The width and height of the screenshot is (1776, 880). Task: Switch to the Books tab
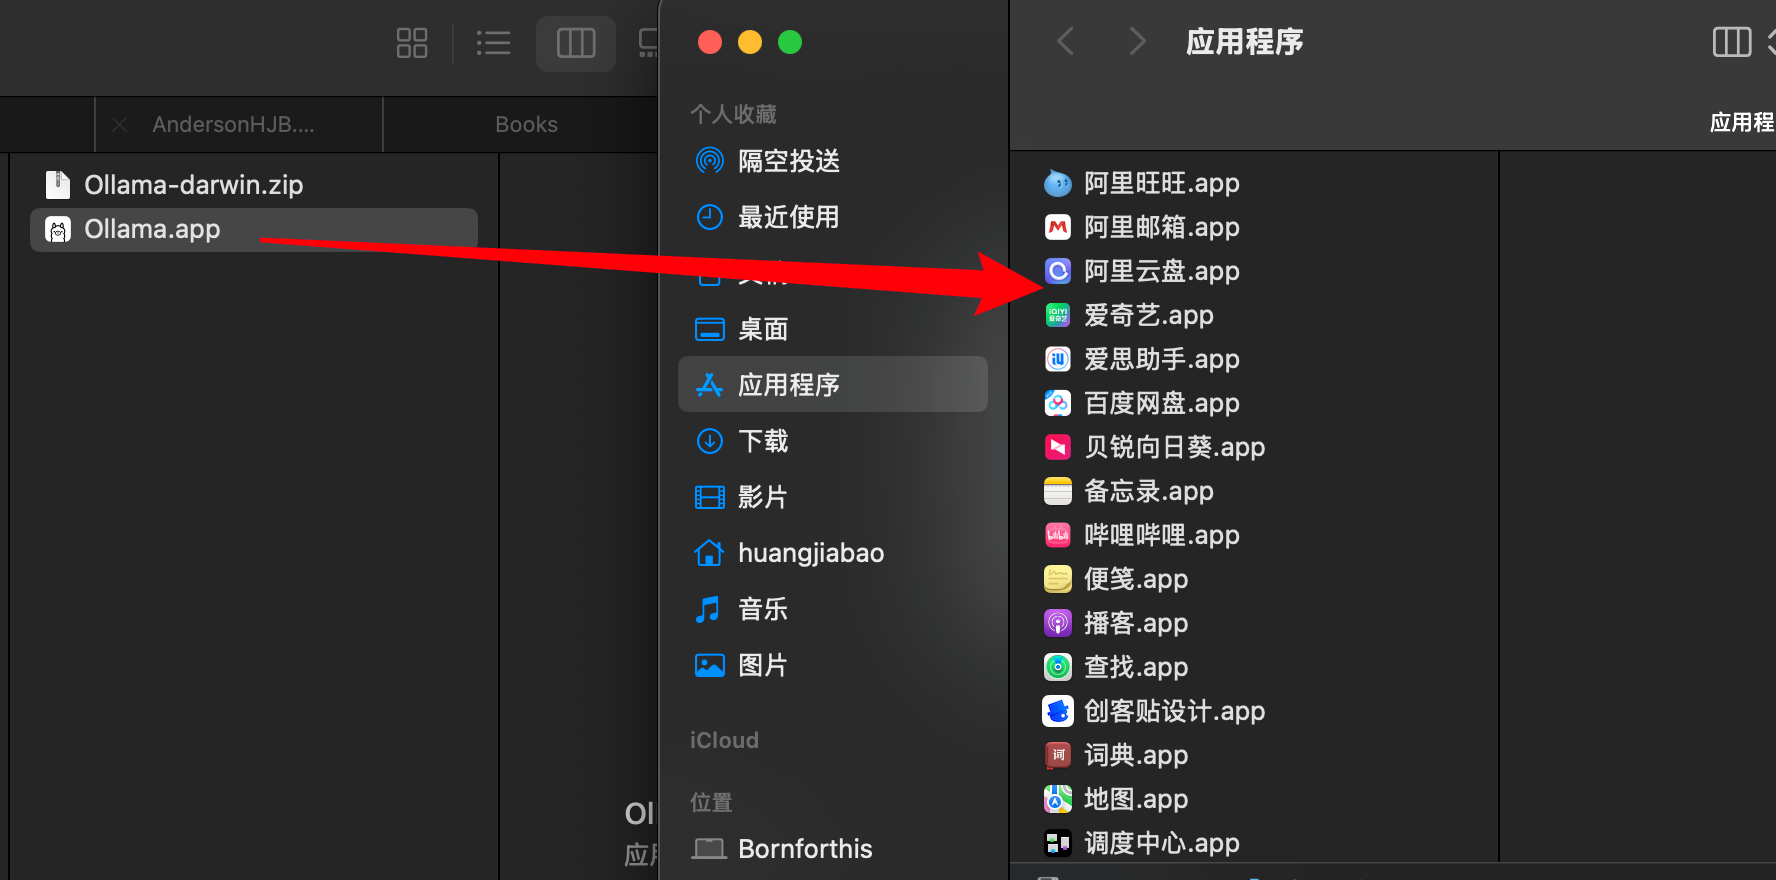[x=526, y=124]
